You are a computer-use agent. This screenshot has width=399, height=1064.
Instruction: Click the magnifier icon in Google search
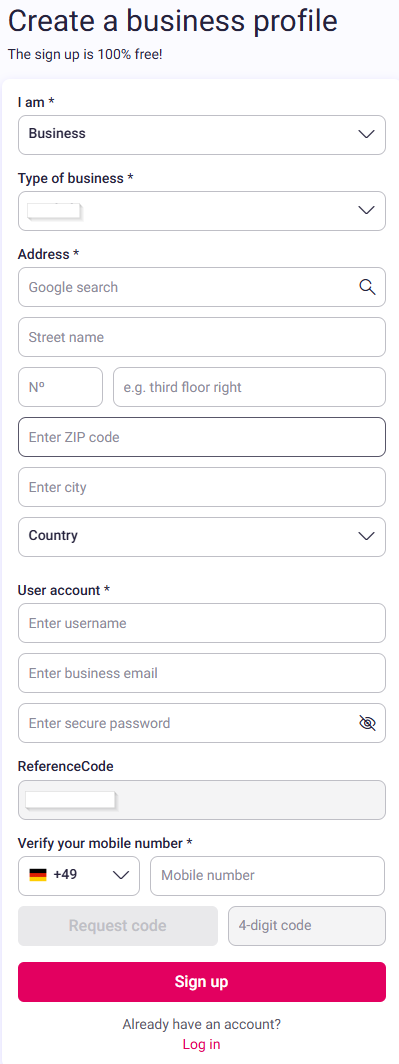point(367,287)
